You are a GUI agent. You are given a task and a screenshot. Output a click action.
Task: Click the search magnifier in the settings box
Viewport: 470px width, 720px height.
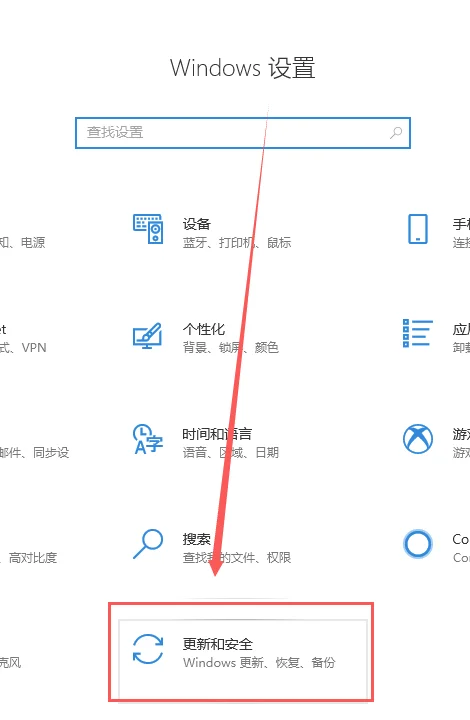[x=396, y=133]
